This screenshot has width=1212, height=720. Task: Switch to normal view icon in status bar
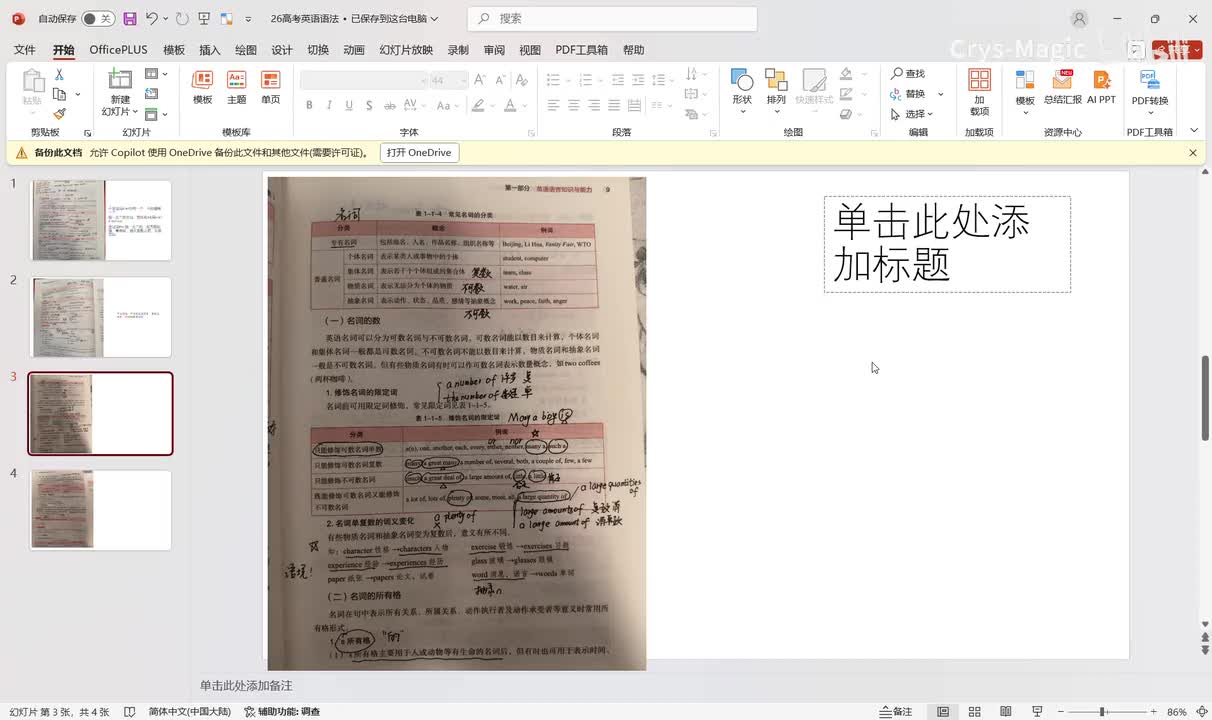coord(943,712)
